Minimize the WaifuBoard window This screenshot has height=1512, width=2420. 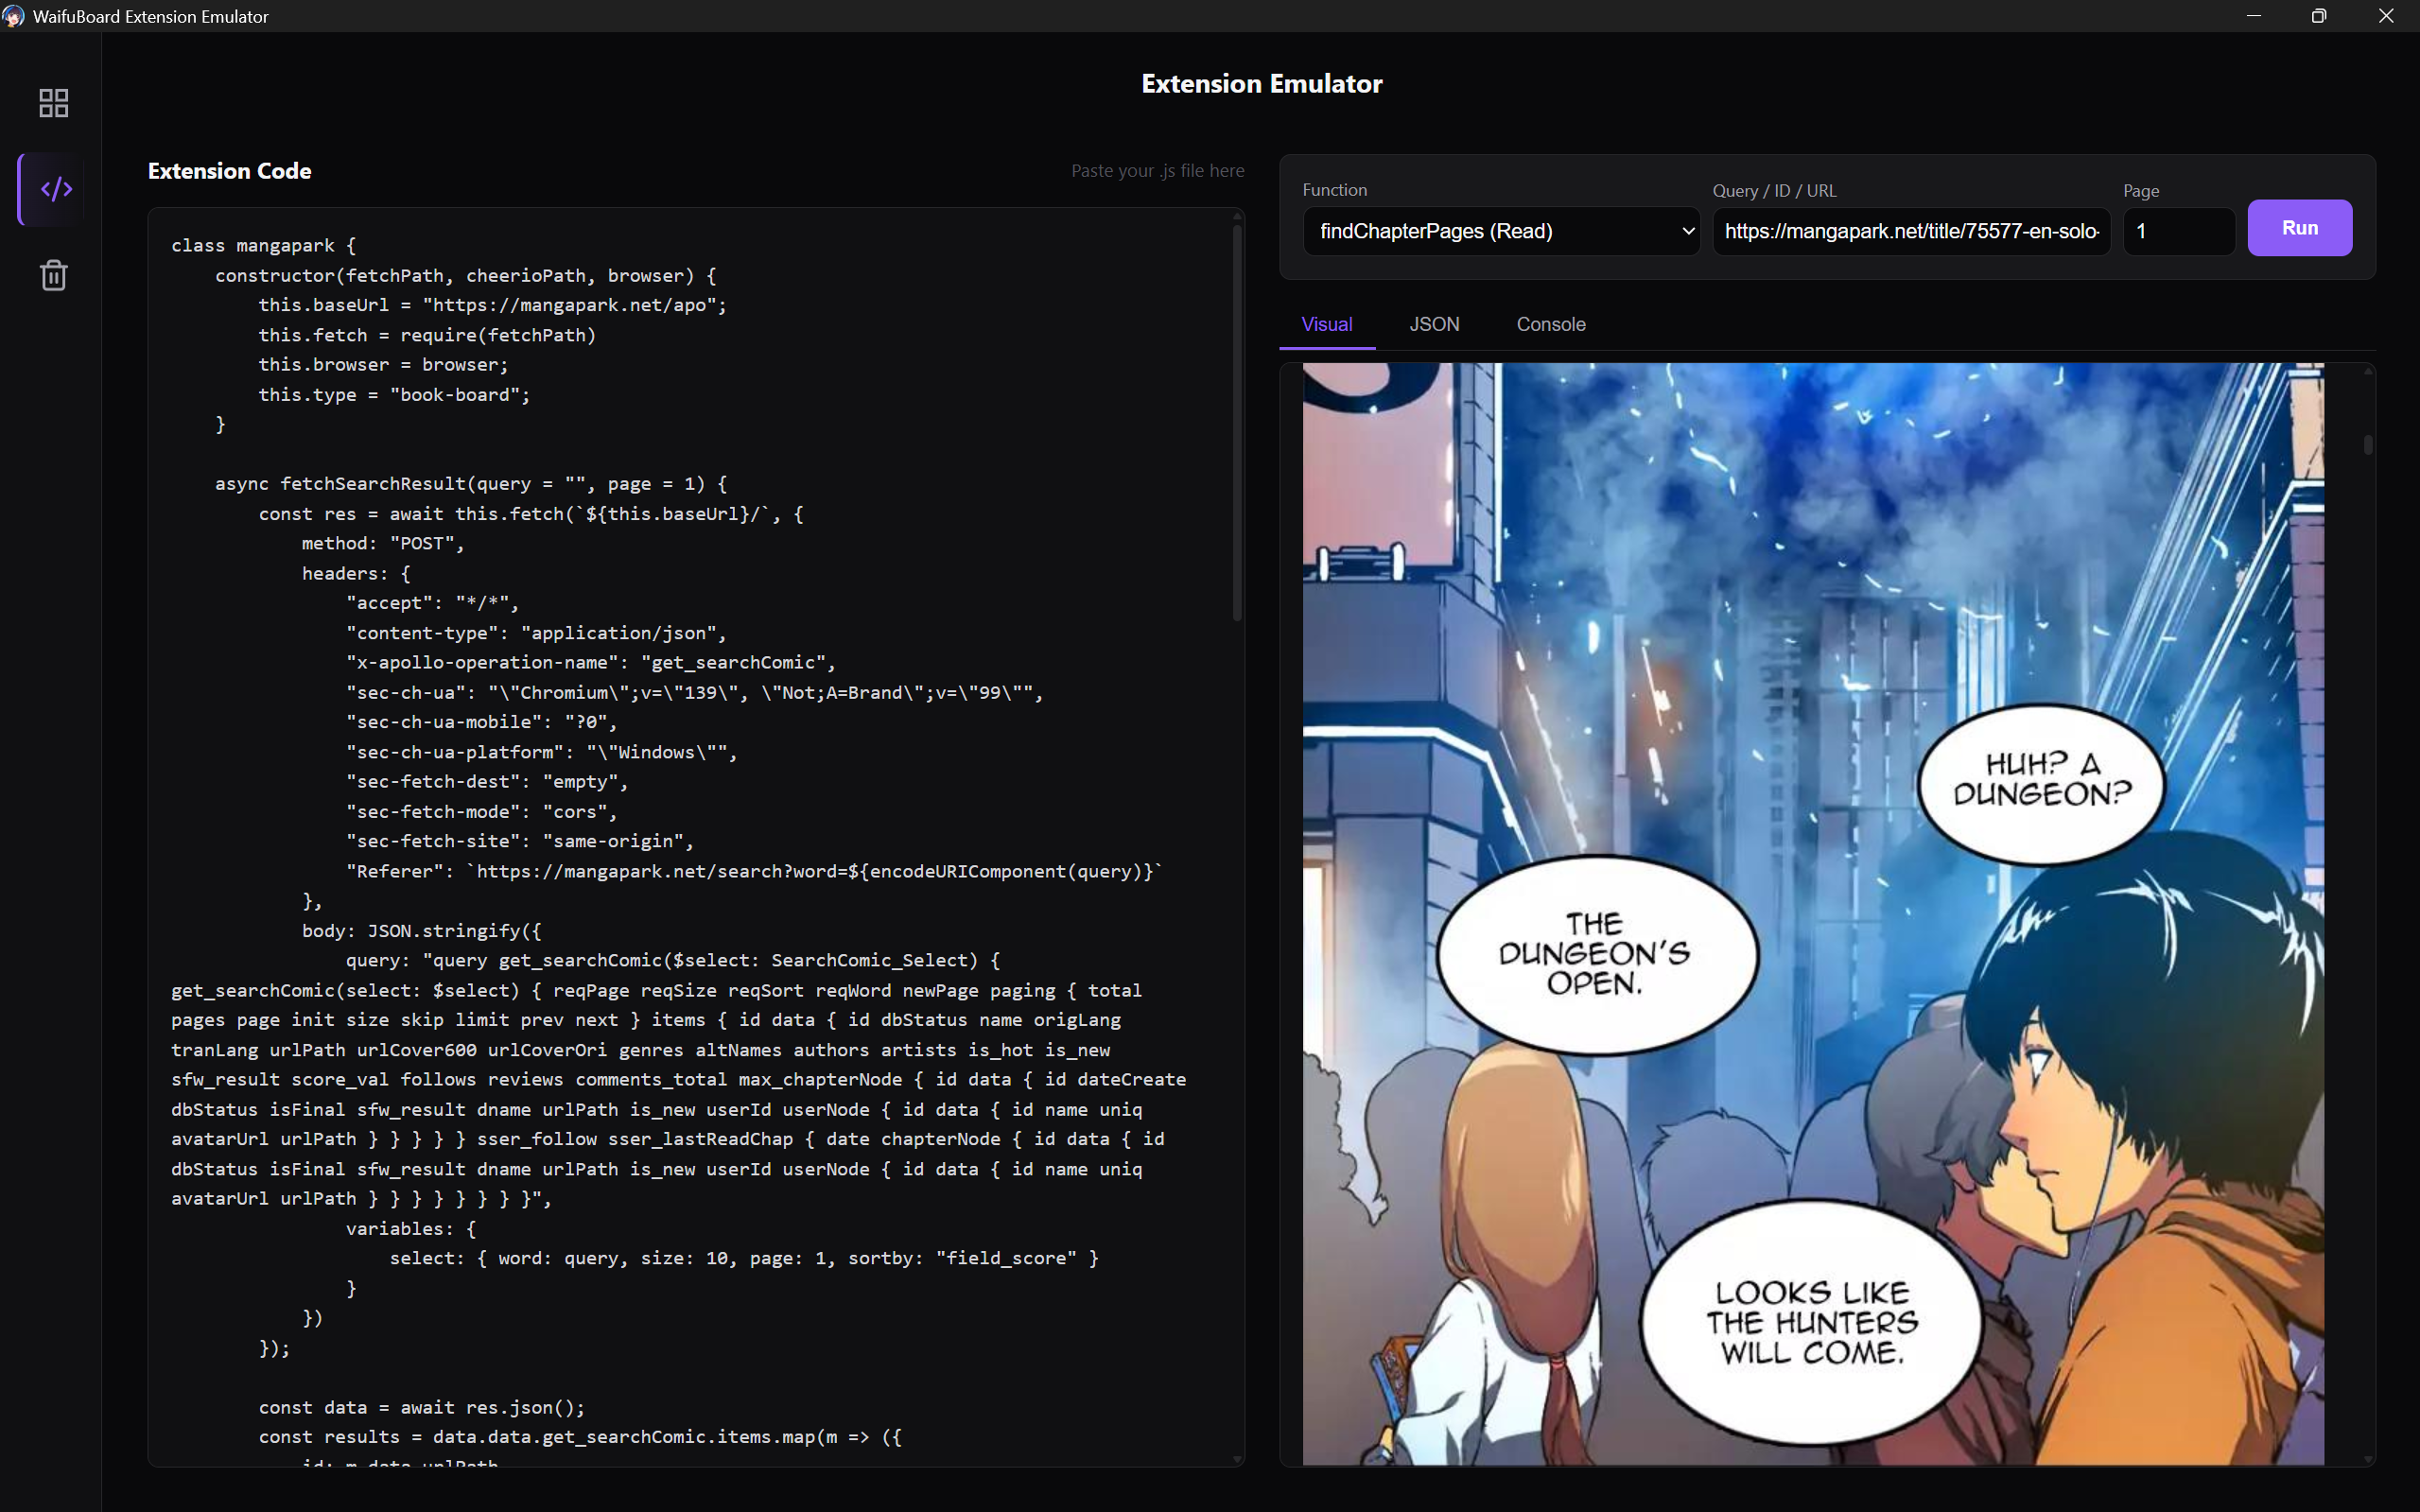tap(2253, 16)
